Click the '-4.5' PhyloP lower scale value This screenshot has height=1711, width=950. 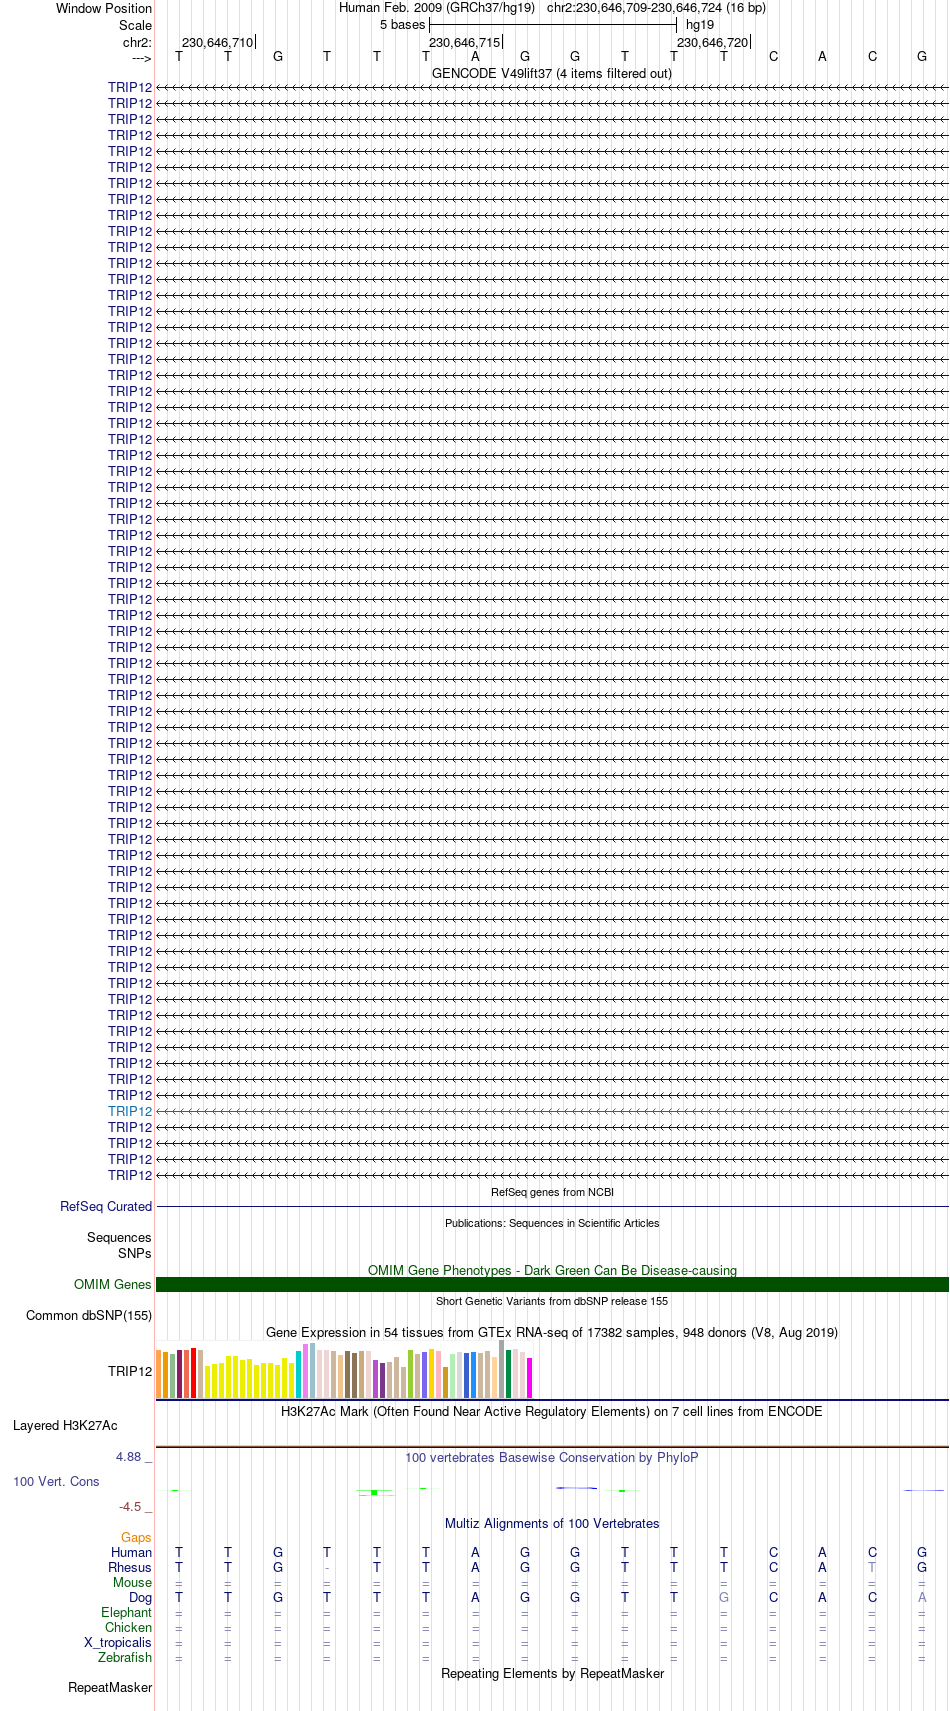(130, 1507)
